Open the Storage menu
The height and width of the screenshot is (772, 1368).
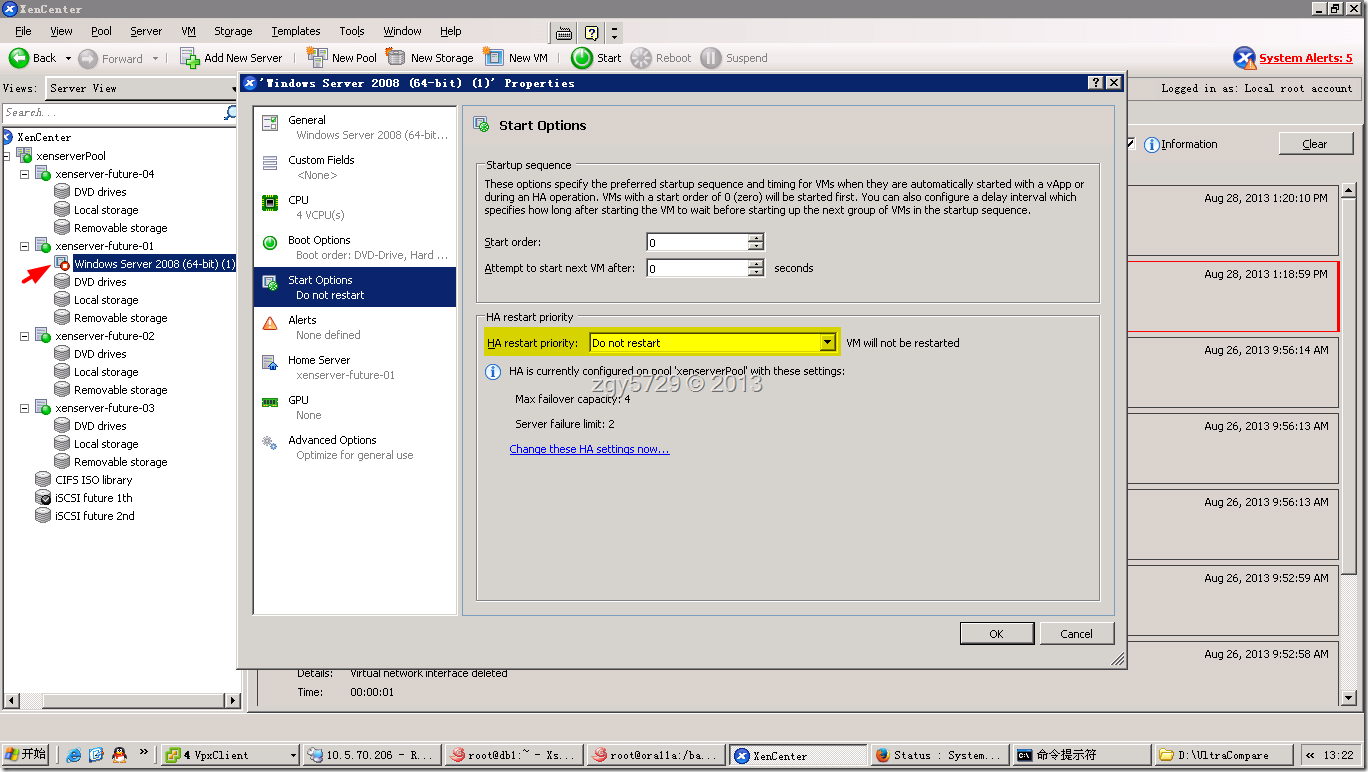pos(233,31)
